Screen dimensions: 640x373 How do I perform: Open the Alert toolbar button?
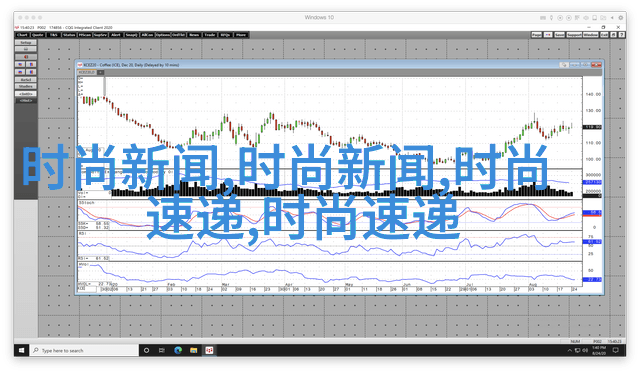click(x=116, y=35)
